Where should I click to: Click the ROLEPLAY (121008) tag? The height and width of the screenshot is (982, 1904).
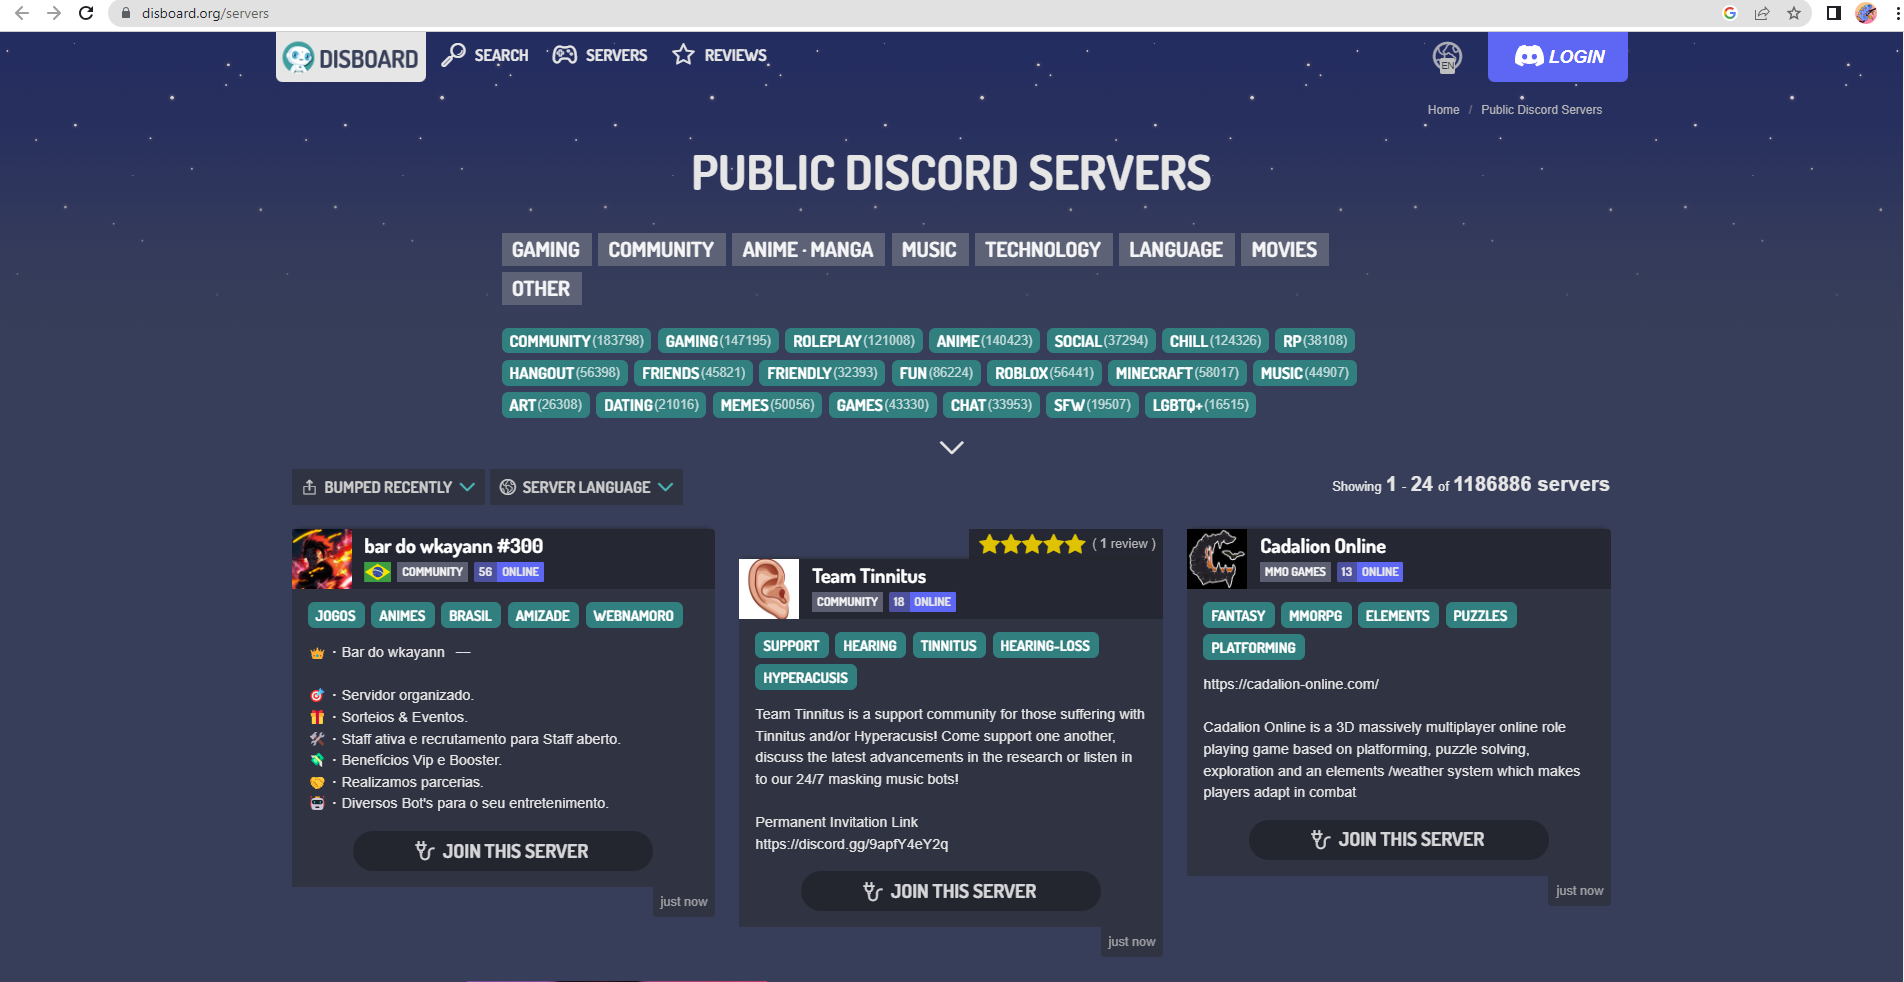(854, 341)
